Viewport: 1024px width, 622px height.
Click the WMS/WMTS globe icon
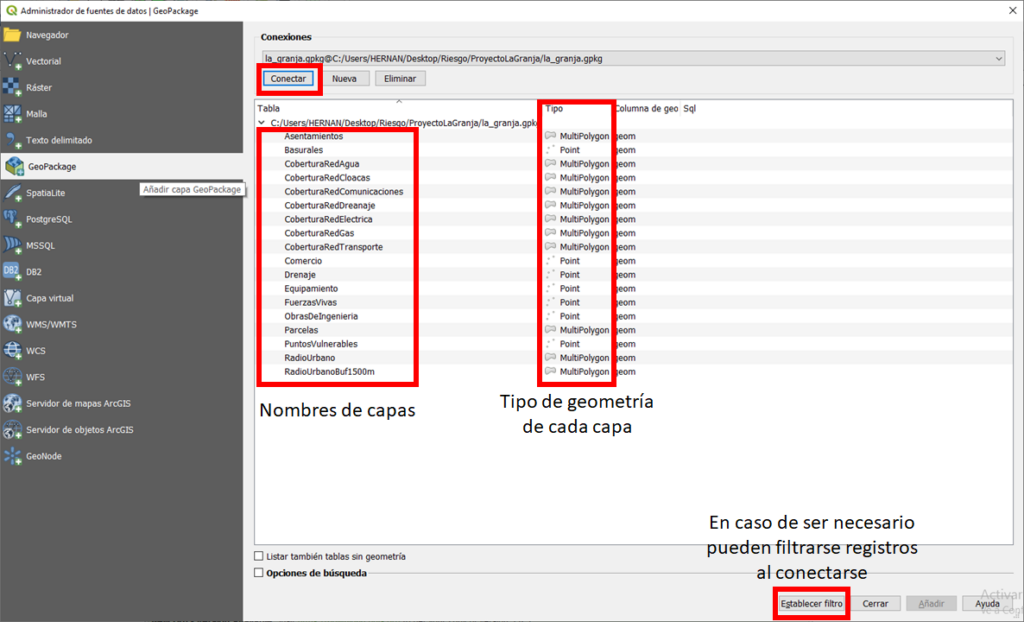(12, 324)
